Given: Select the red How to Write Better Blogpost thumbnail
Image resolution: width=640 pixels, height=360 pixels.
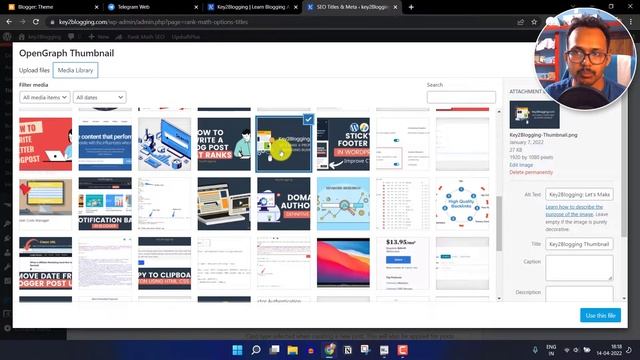Looking at the screenshot, I should coord(45,144).
